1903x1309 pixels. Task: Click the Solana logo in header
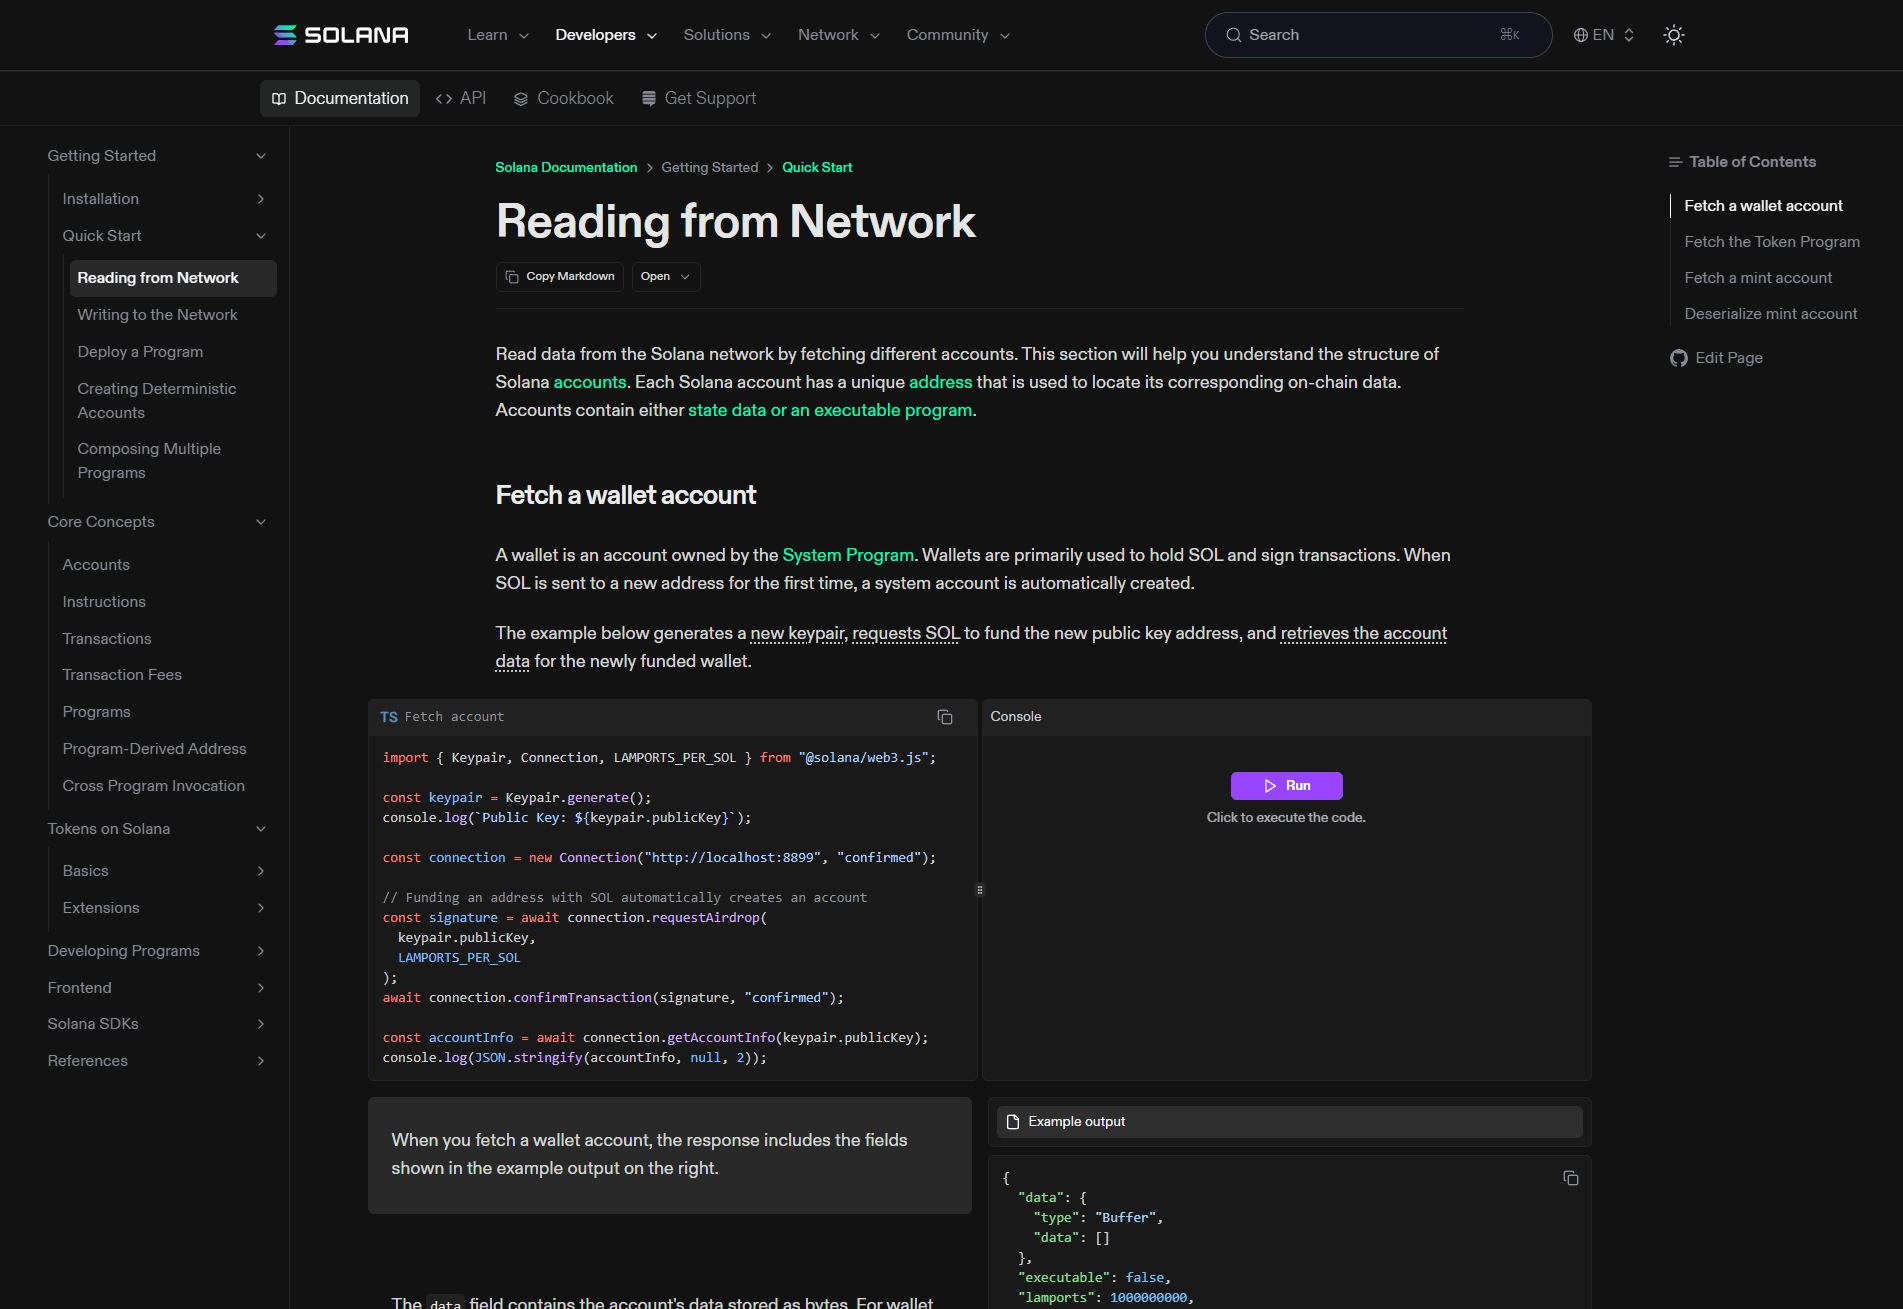(341, 35)
